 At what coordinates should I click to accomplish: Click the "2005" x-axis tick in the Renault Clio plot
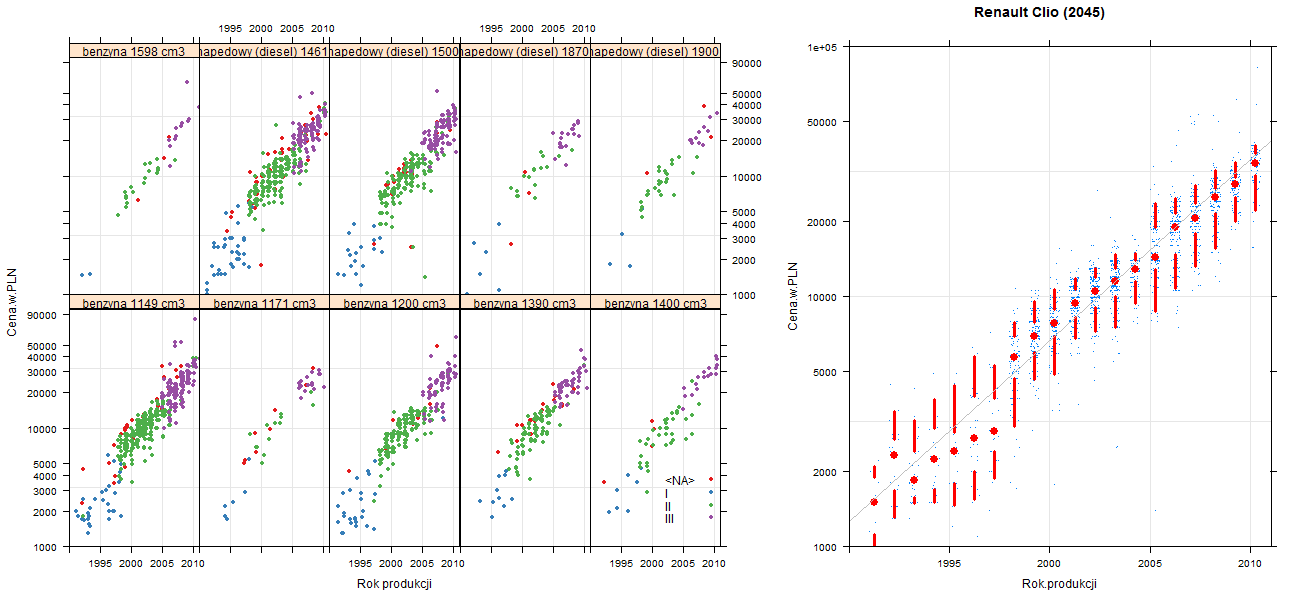click(x=1150, y=564)
